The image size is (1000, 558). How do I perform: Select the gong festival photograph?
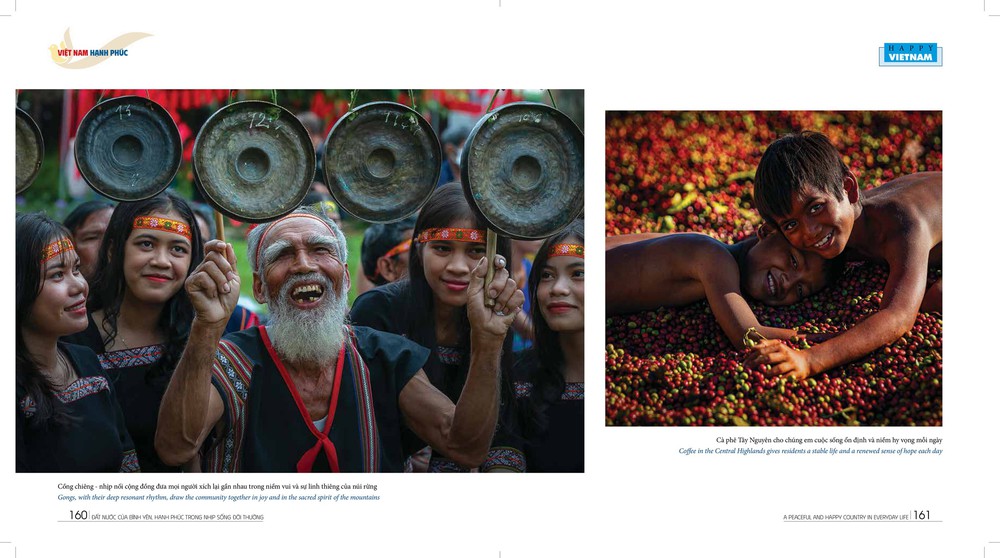[x=300, y=281]
